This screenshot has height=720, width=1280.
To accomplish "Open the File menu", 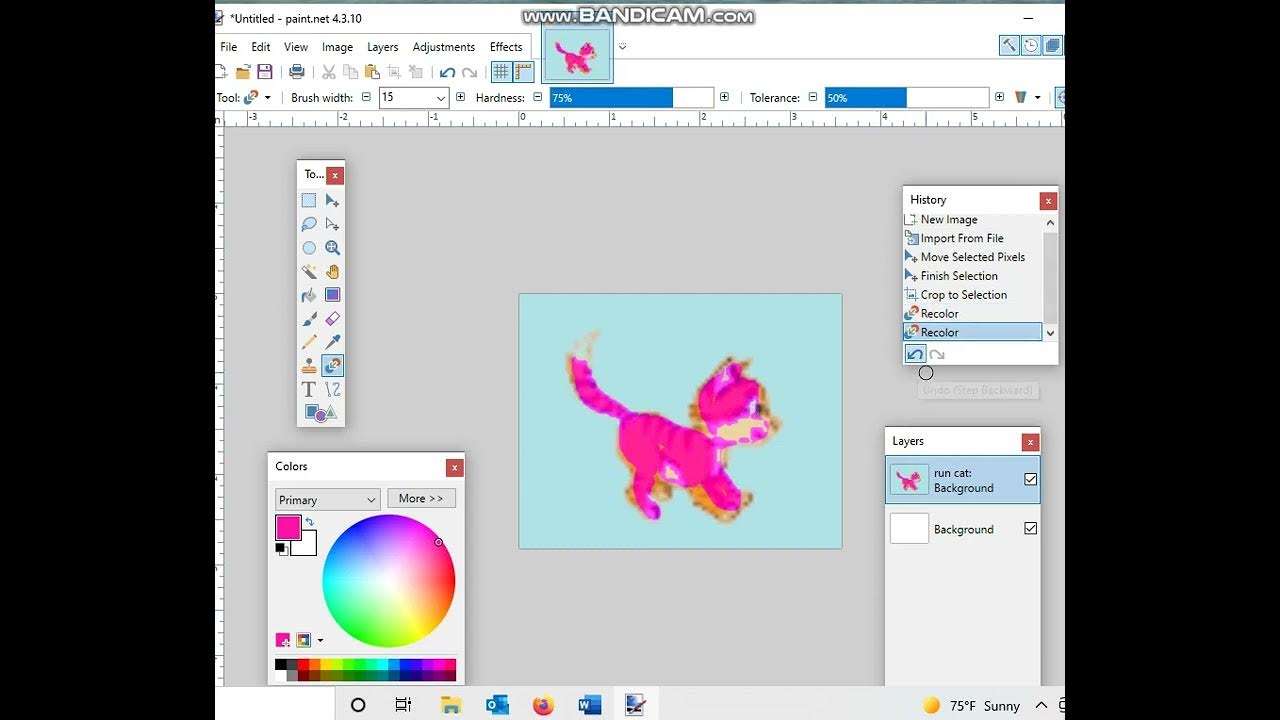I will (229, 47).
